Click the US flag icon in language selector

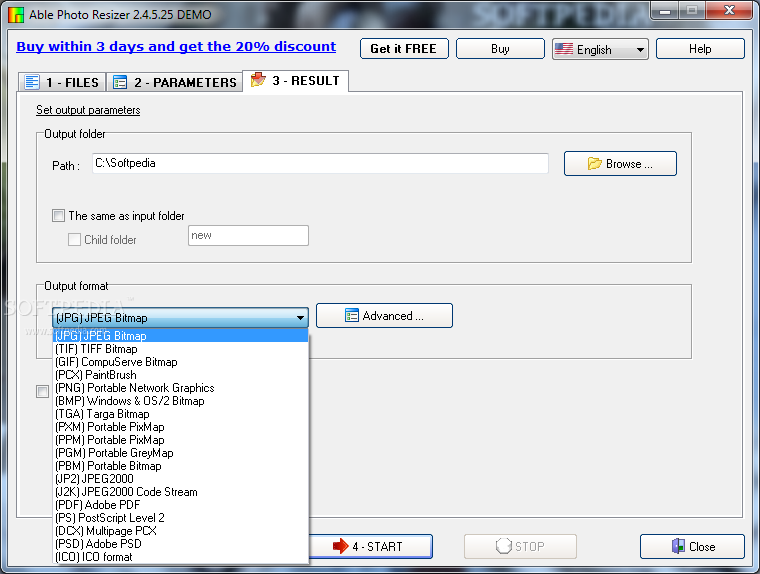pyautogui.click(x=564, y=49)
